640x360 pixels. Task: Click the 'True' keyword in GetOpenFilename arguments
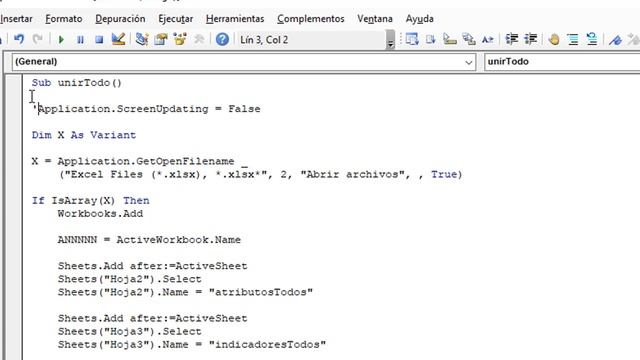[444, 174]
